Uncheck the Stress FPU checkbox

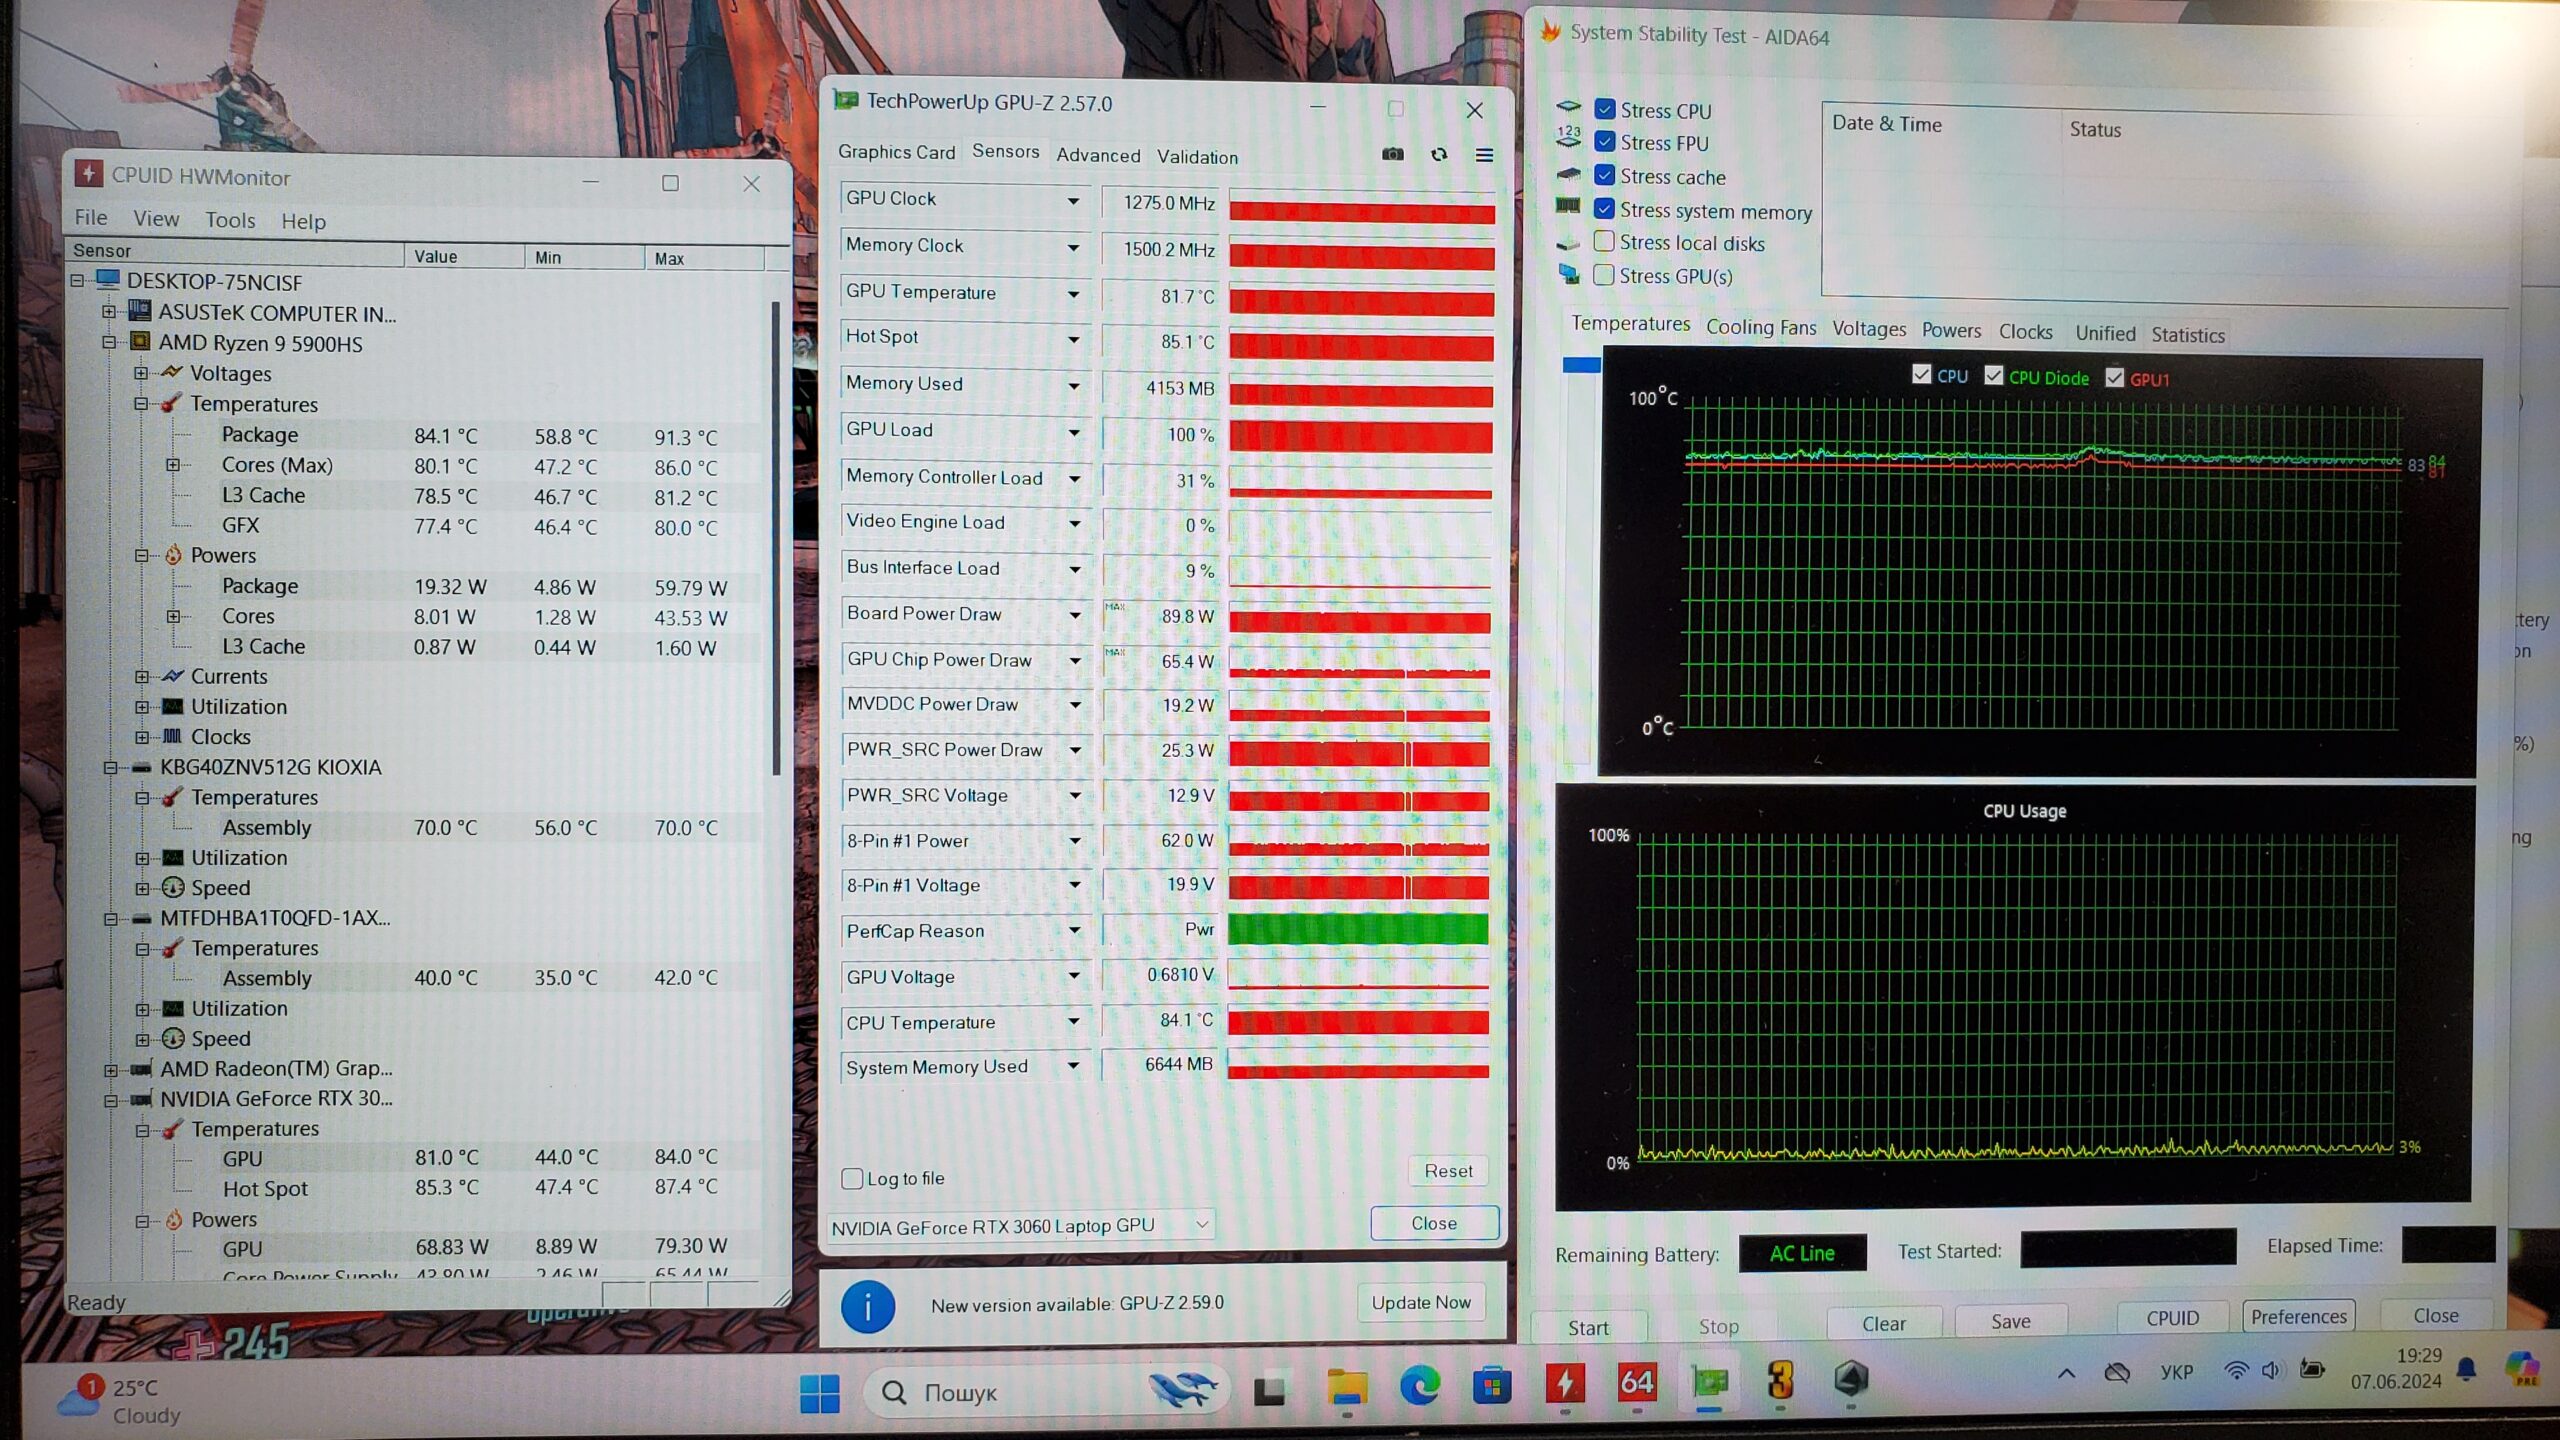pyautogui.click(x=1605, y=142)
